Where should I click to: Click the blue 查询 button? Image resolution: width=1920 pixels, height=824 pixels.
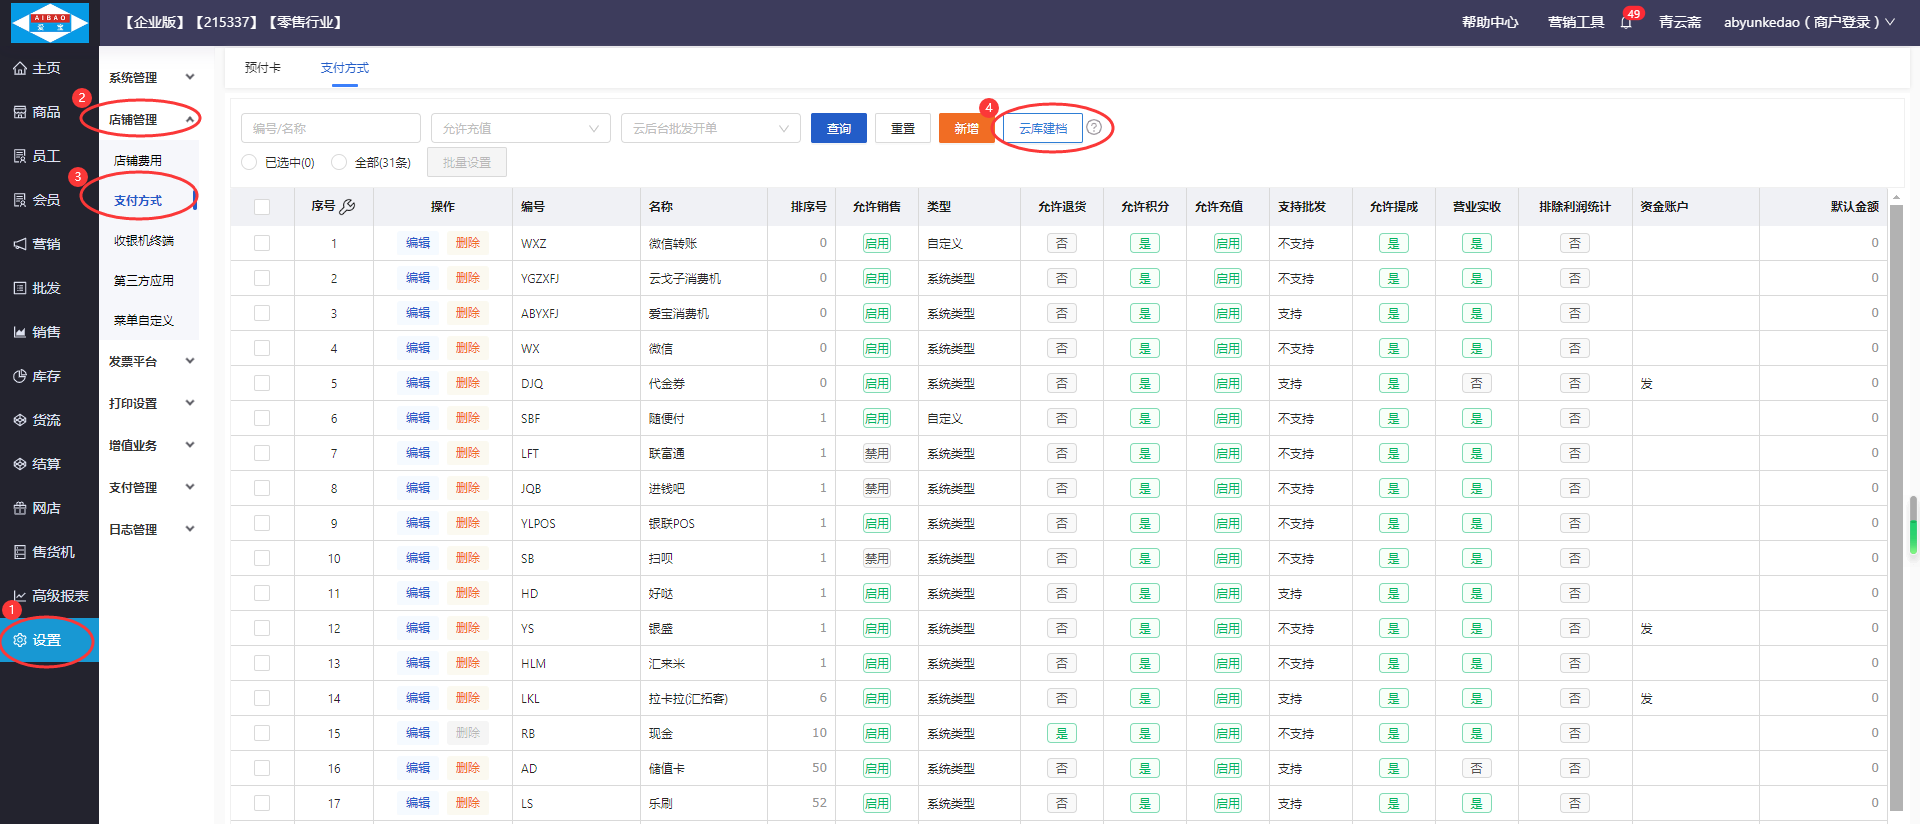point(838,128)
